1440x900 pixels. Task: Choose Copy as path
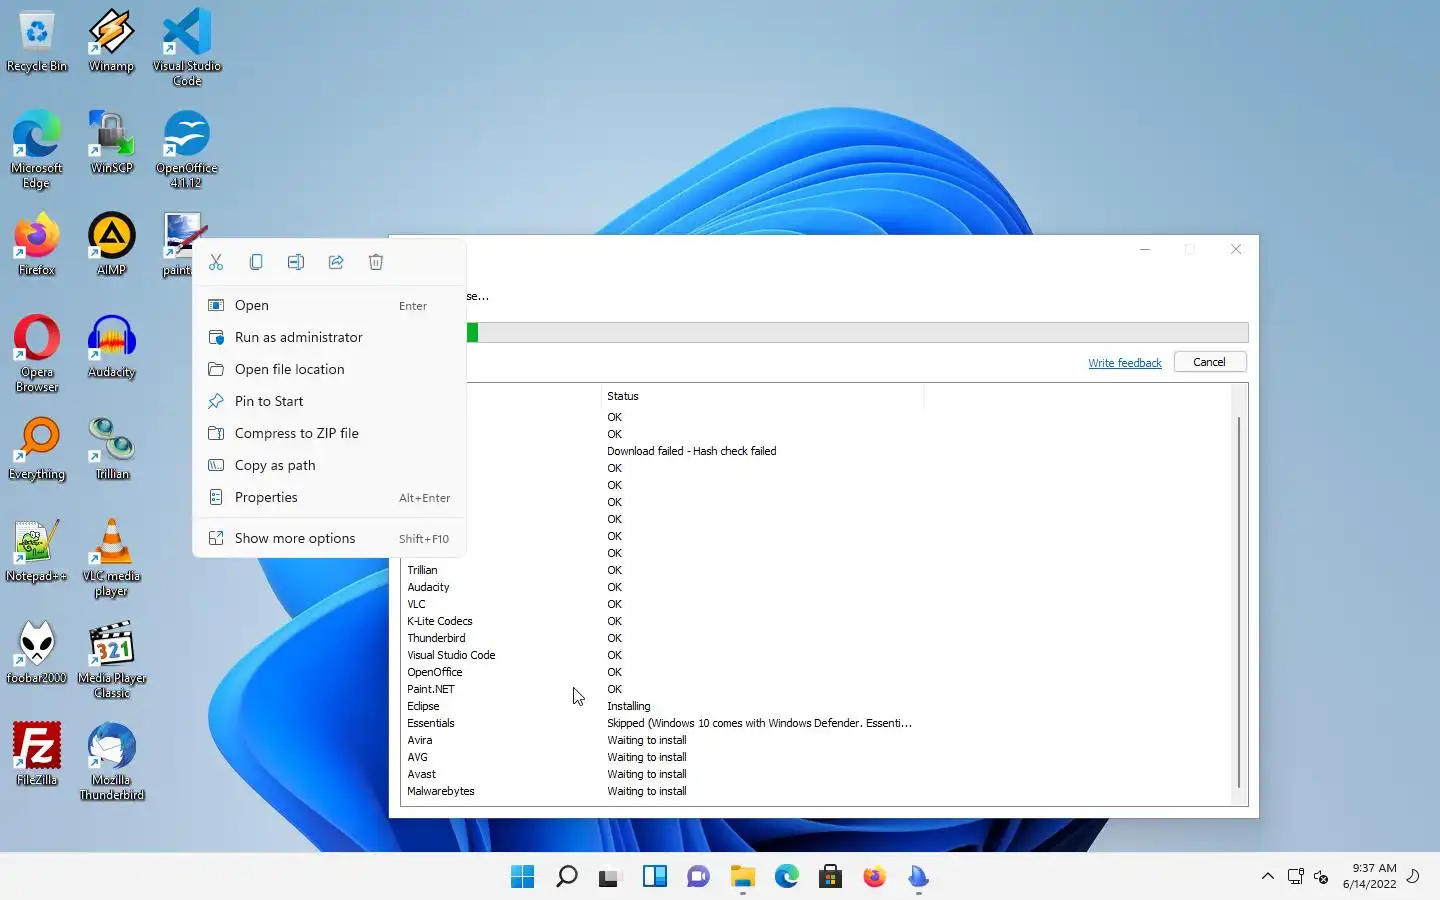tap(329, 466)
